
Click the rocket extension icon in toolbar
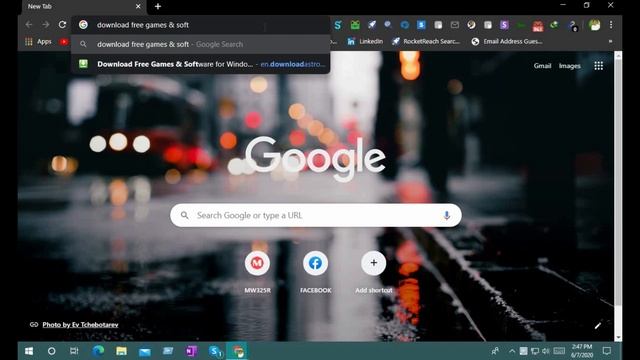(x=371, y=25)
